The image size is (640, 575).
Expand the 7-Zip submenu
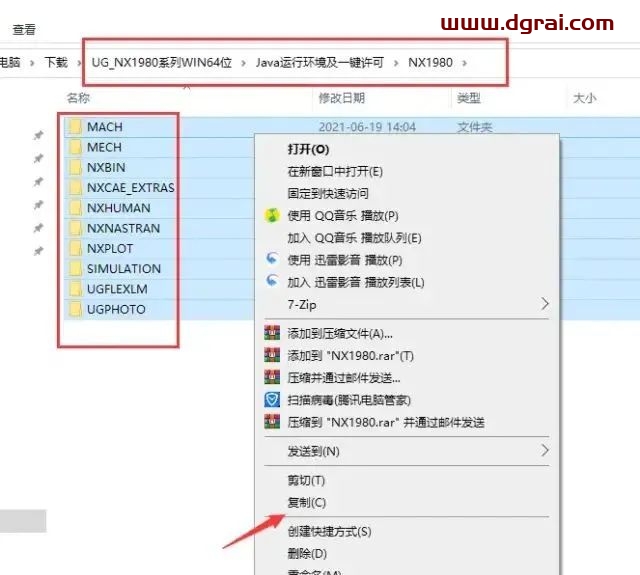407,304
